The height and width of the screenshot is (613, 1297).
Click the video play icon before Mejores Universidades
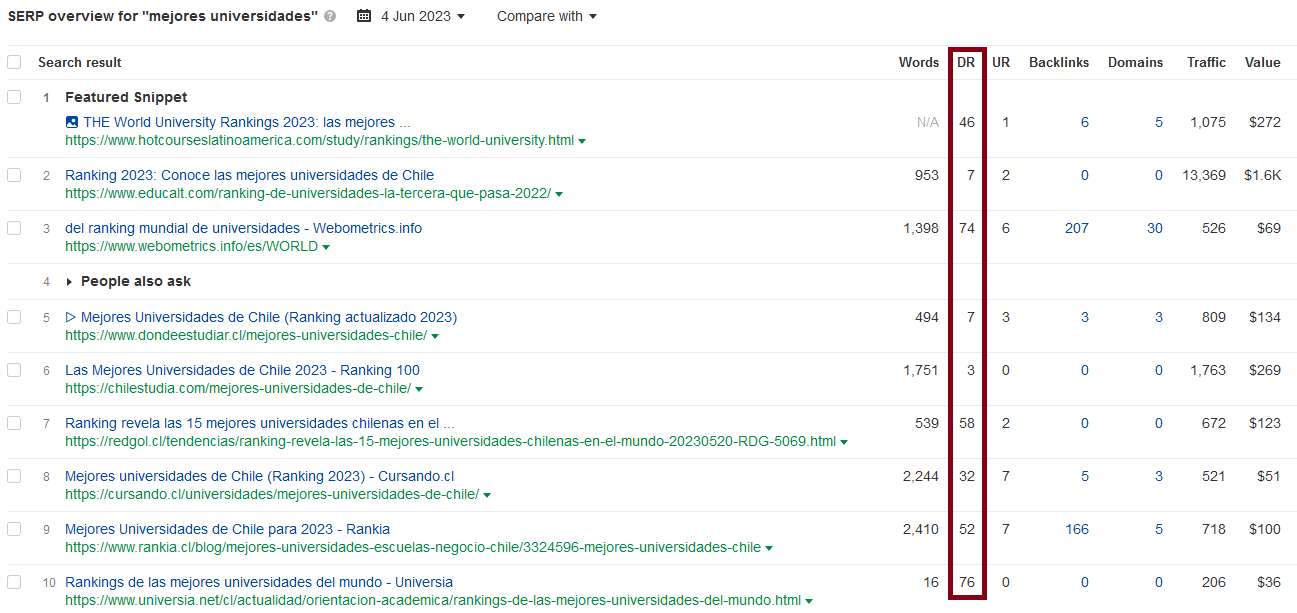point(71,317)
